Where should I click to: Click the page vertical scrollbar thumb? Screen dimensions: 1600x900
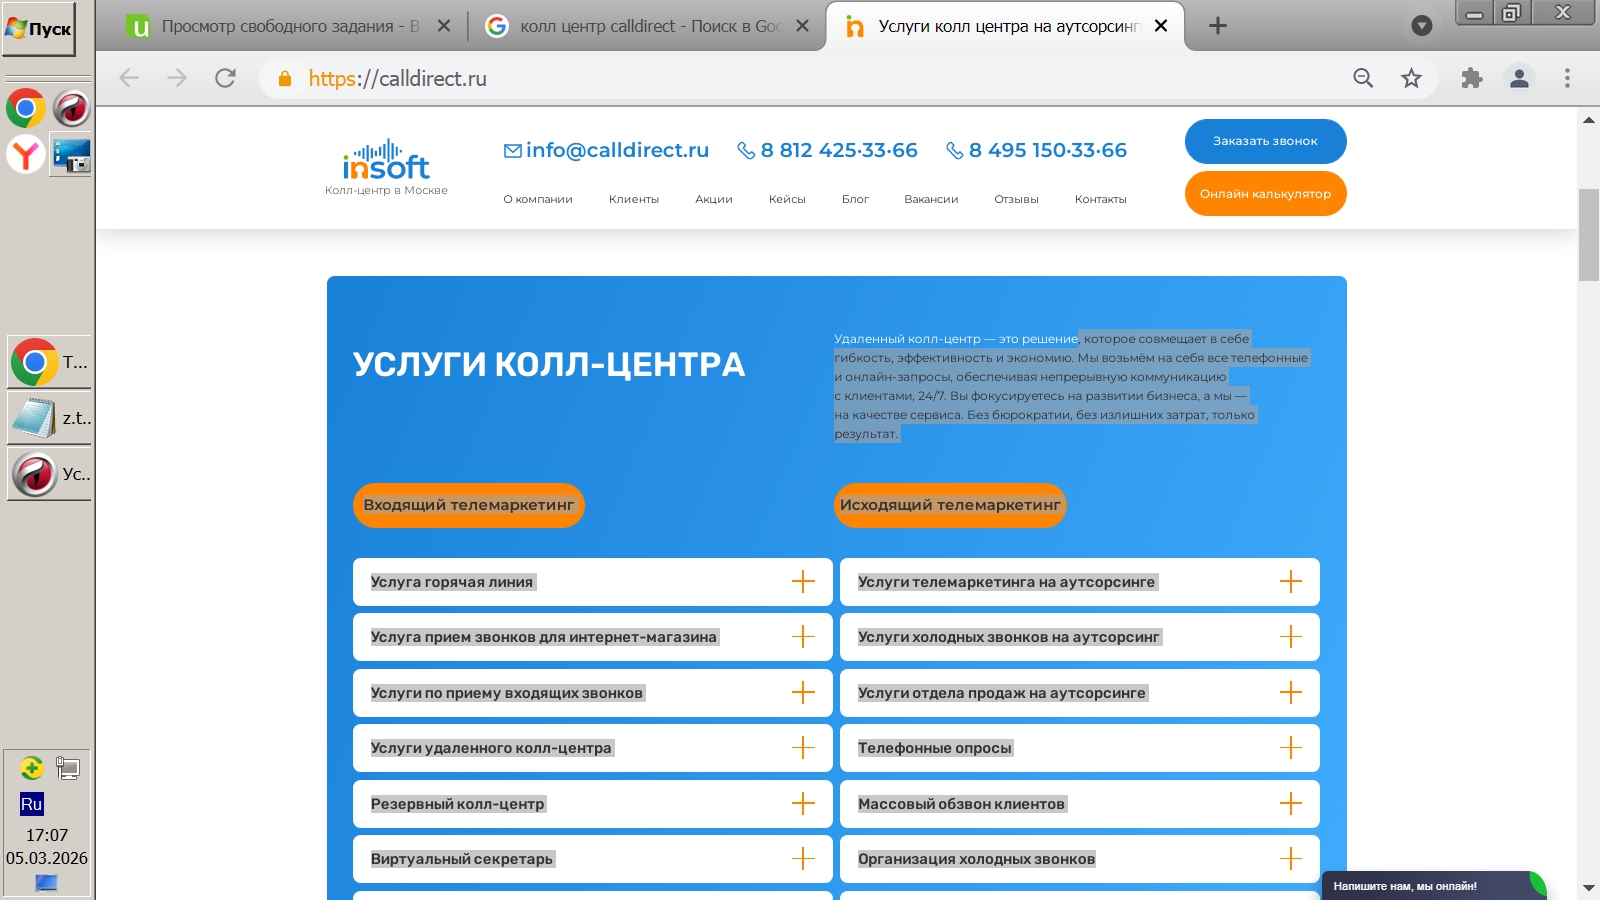1589,235
